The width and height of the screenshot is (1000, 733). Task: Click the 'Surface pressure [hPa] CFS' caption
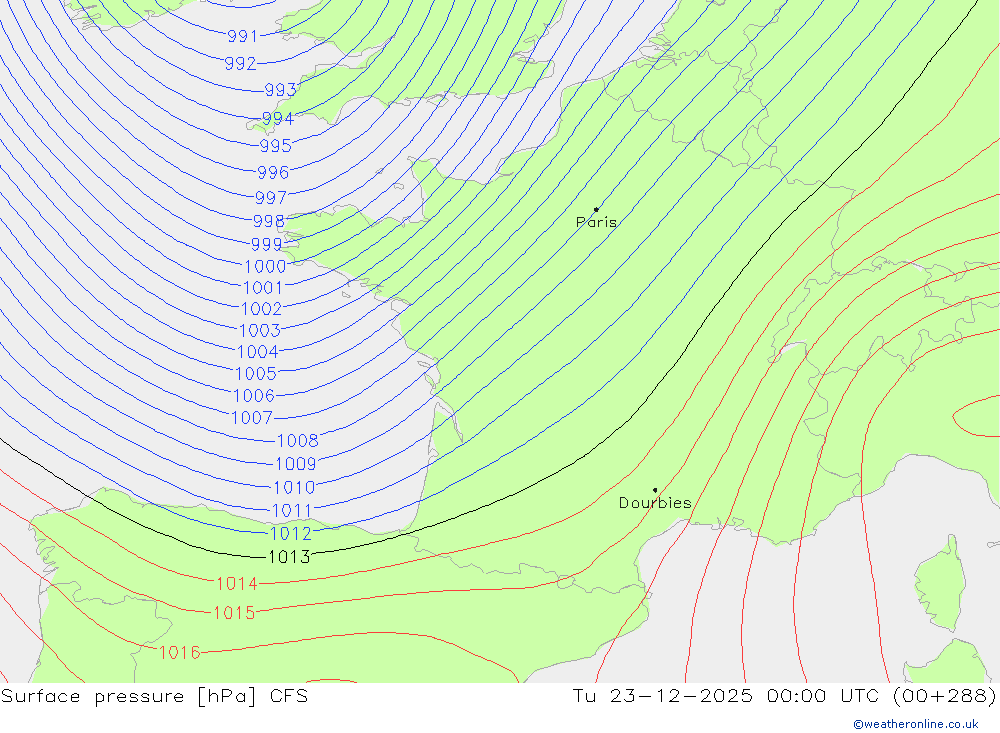click(154, 696)
